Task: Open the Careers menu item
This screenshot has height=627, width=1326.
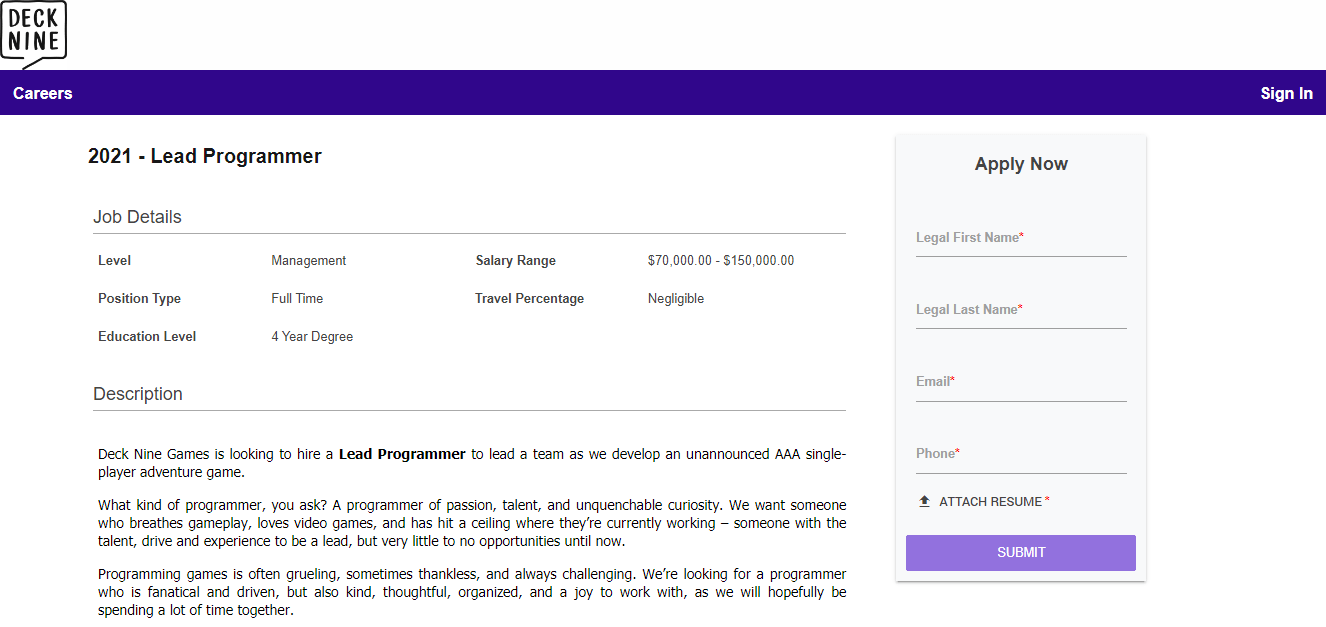Action: (x=43, y=93)
